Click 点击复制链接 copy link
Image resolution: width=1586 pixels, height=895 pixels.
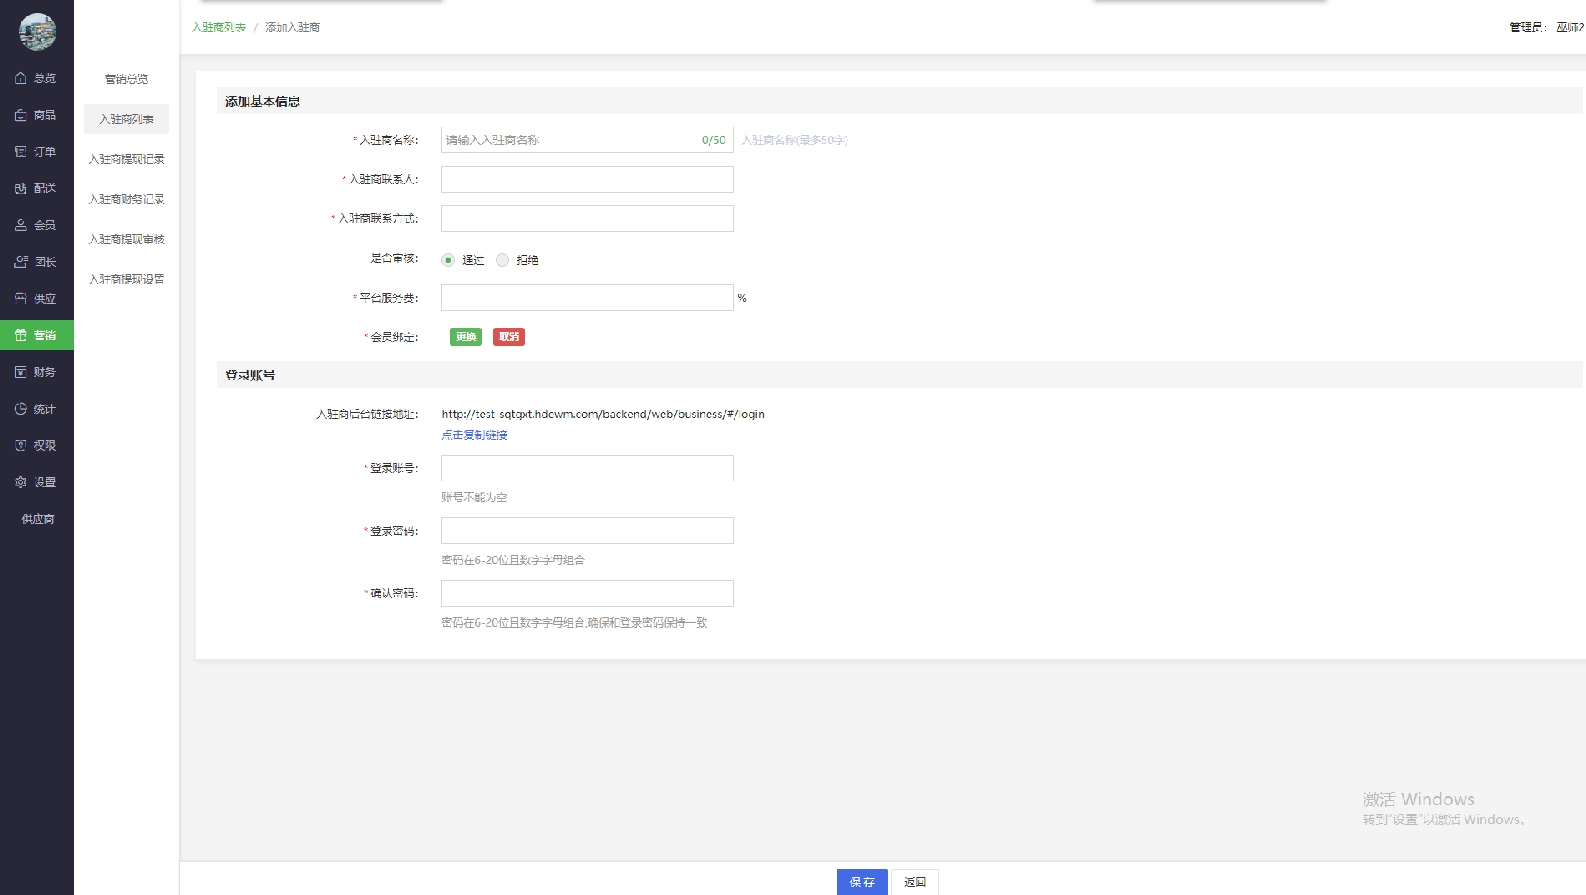(x=475, y=435)
